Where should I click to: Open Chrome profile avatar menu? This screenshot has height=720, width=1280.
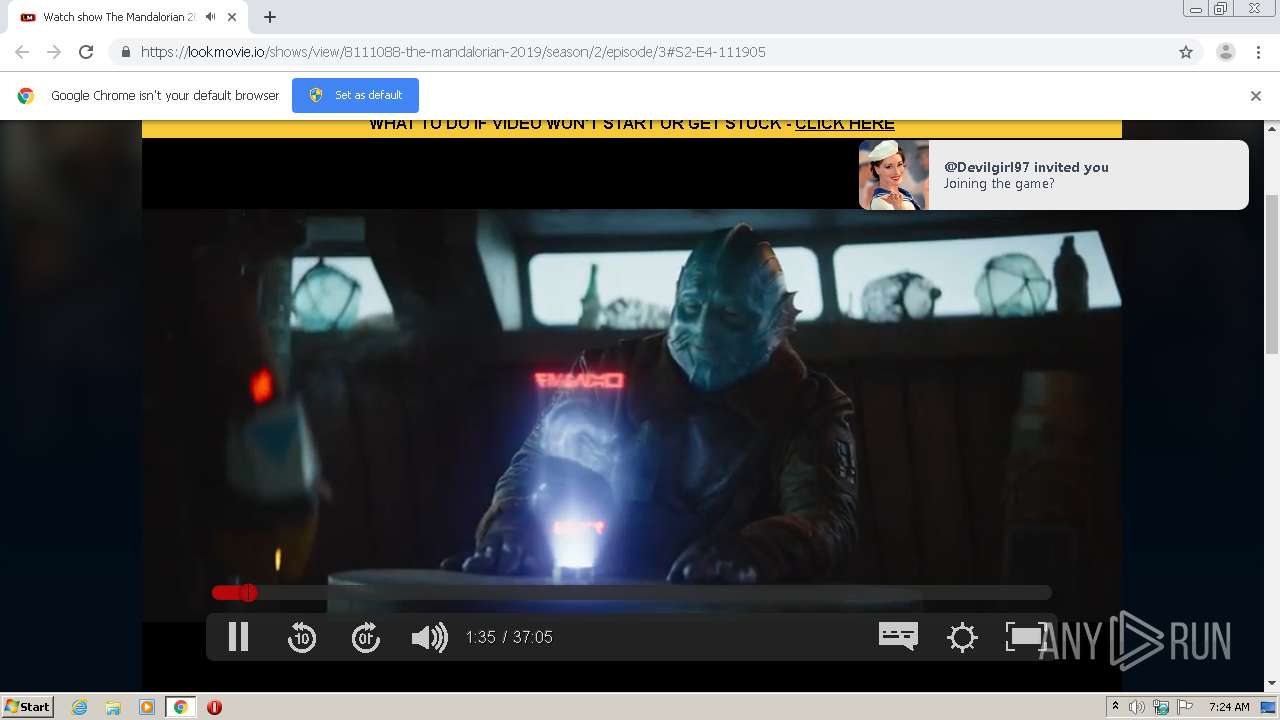1225,52
